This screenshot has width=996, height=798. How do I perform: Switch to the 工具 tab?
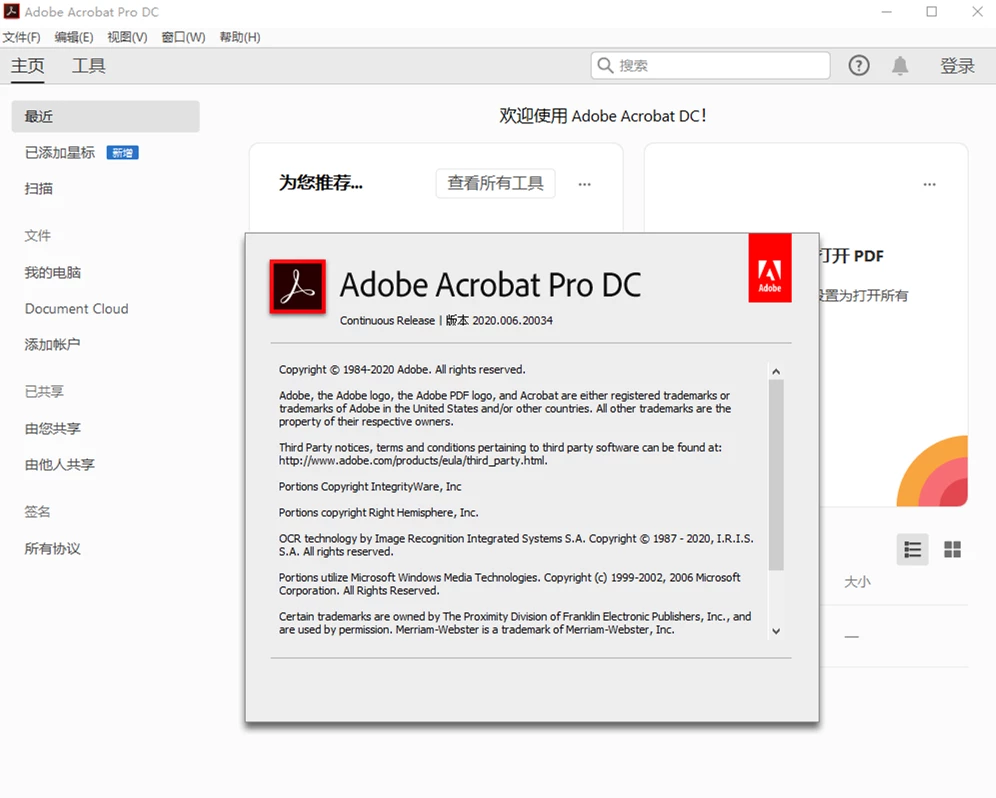pos(88,65)
